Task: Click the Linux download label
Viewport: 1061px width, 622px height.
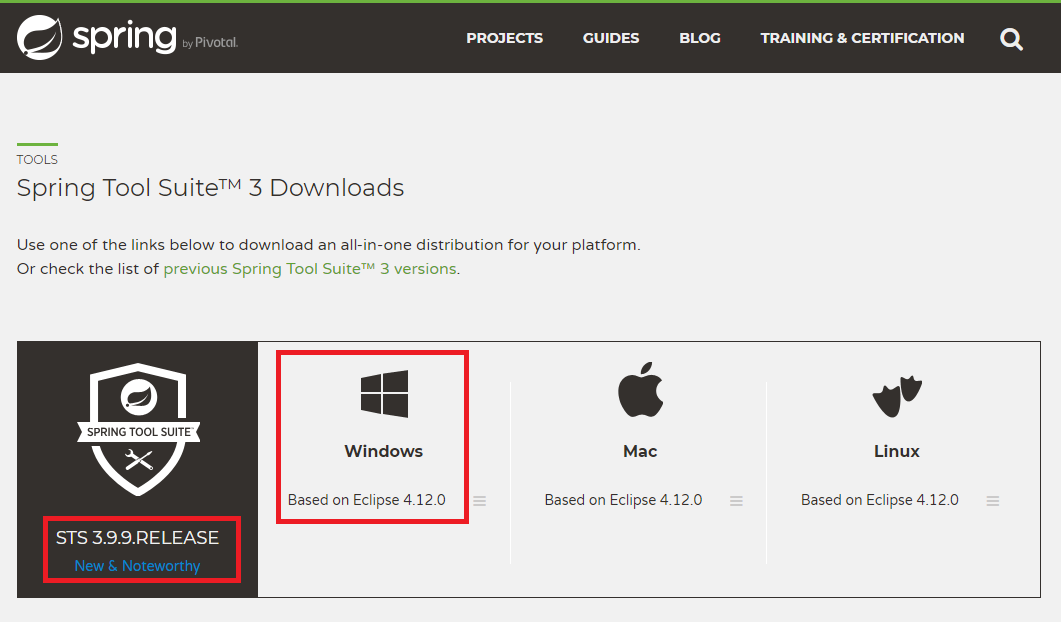Action: tap(897, 451)
